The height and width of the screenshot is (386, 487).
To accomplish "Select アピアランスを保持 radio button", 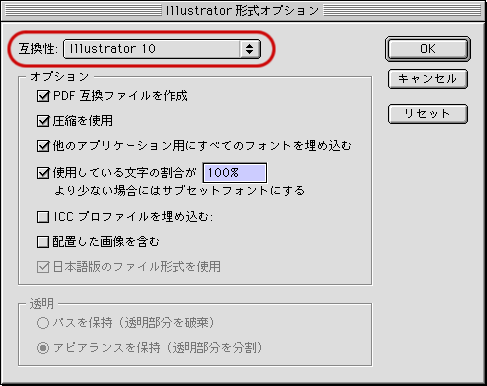I will (43, 348).
